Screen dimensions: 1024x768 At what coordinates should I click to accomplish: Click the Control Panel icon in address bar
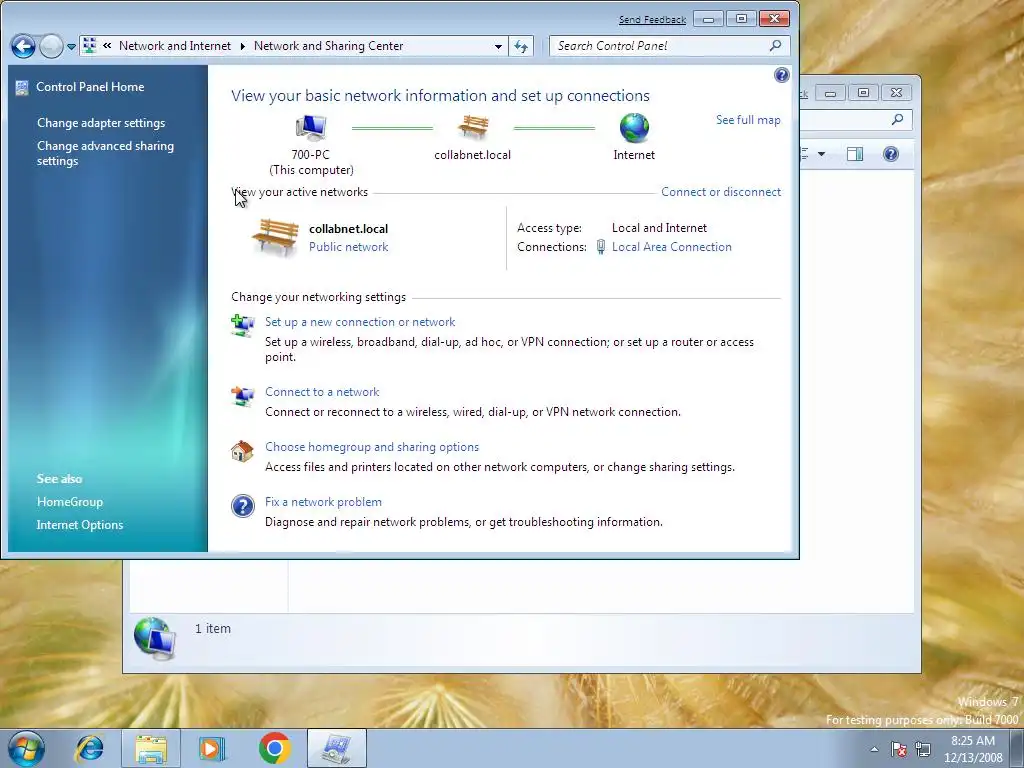pos(90,46)
